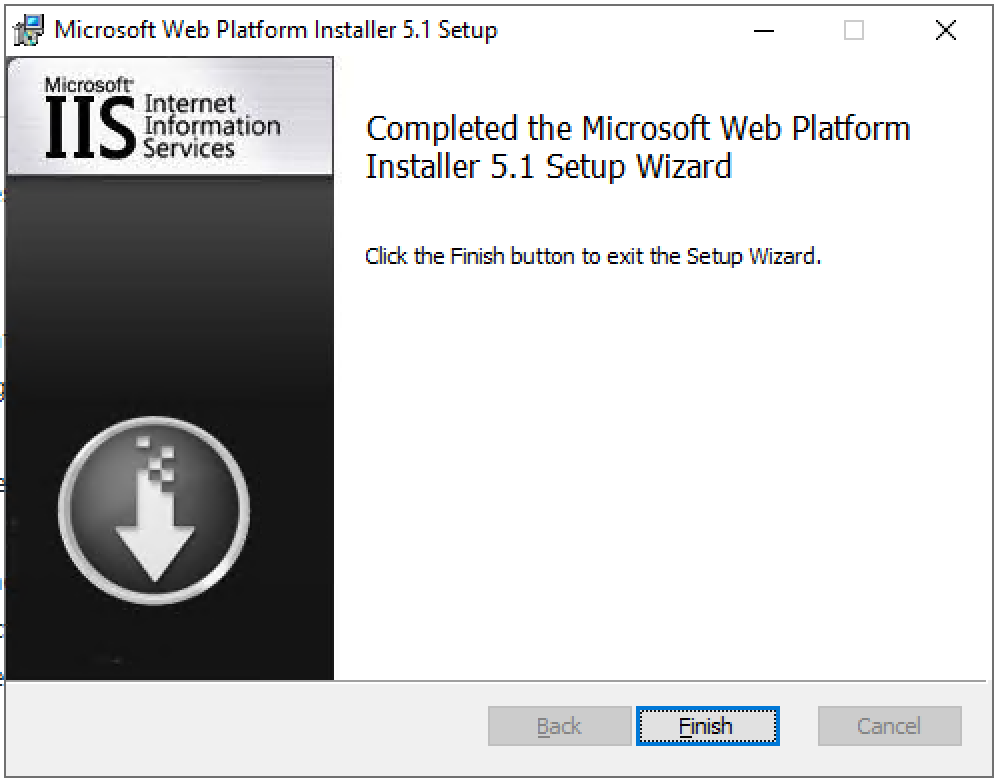Viewport: 996px width, 778px height.
Task: Click empty title bar space beside title
Action: (x=620, y=30)
